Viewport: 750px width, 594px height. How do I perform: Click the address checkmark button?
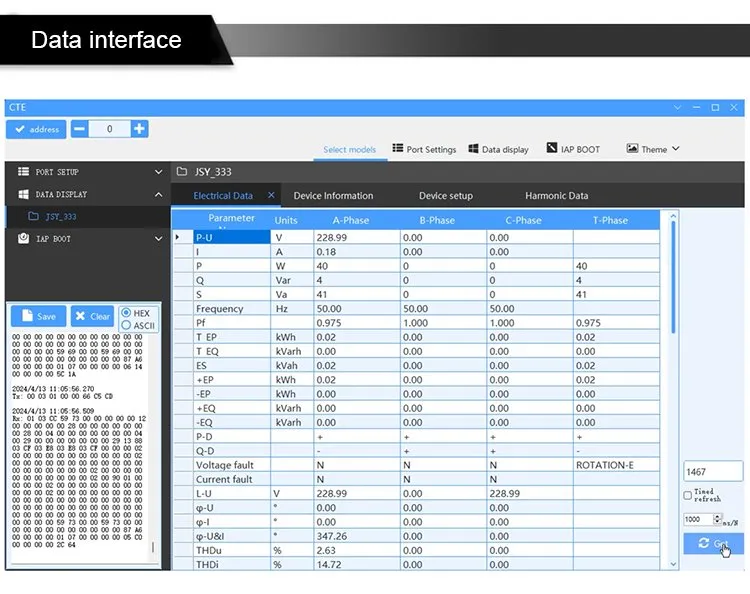36,129
